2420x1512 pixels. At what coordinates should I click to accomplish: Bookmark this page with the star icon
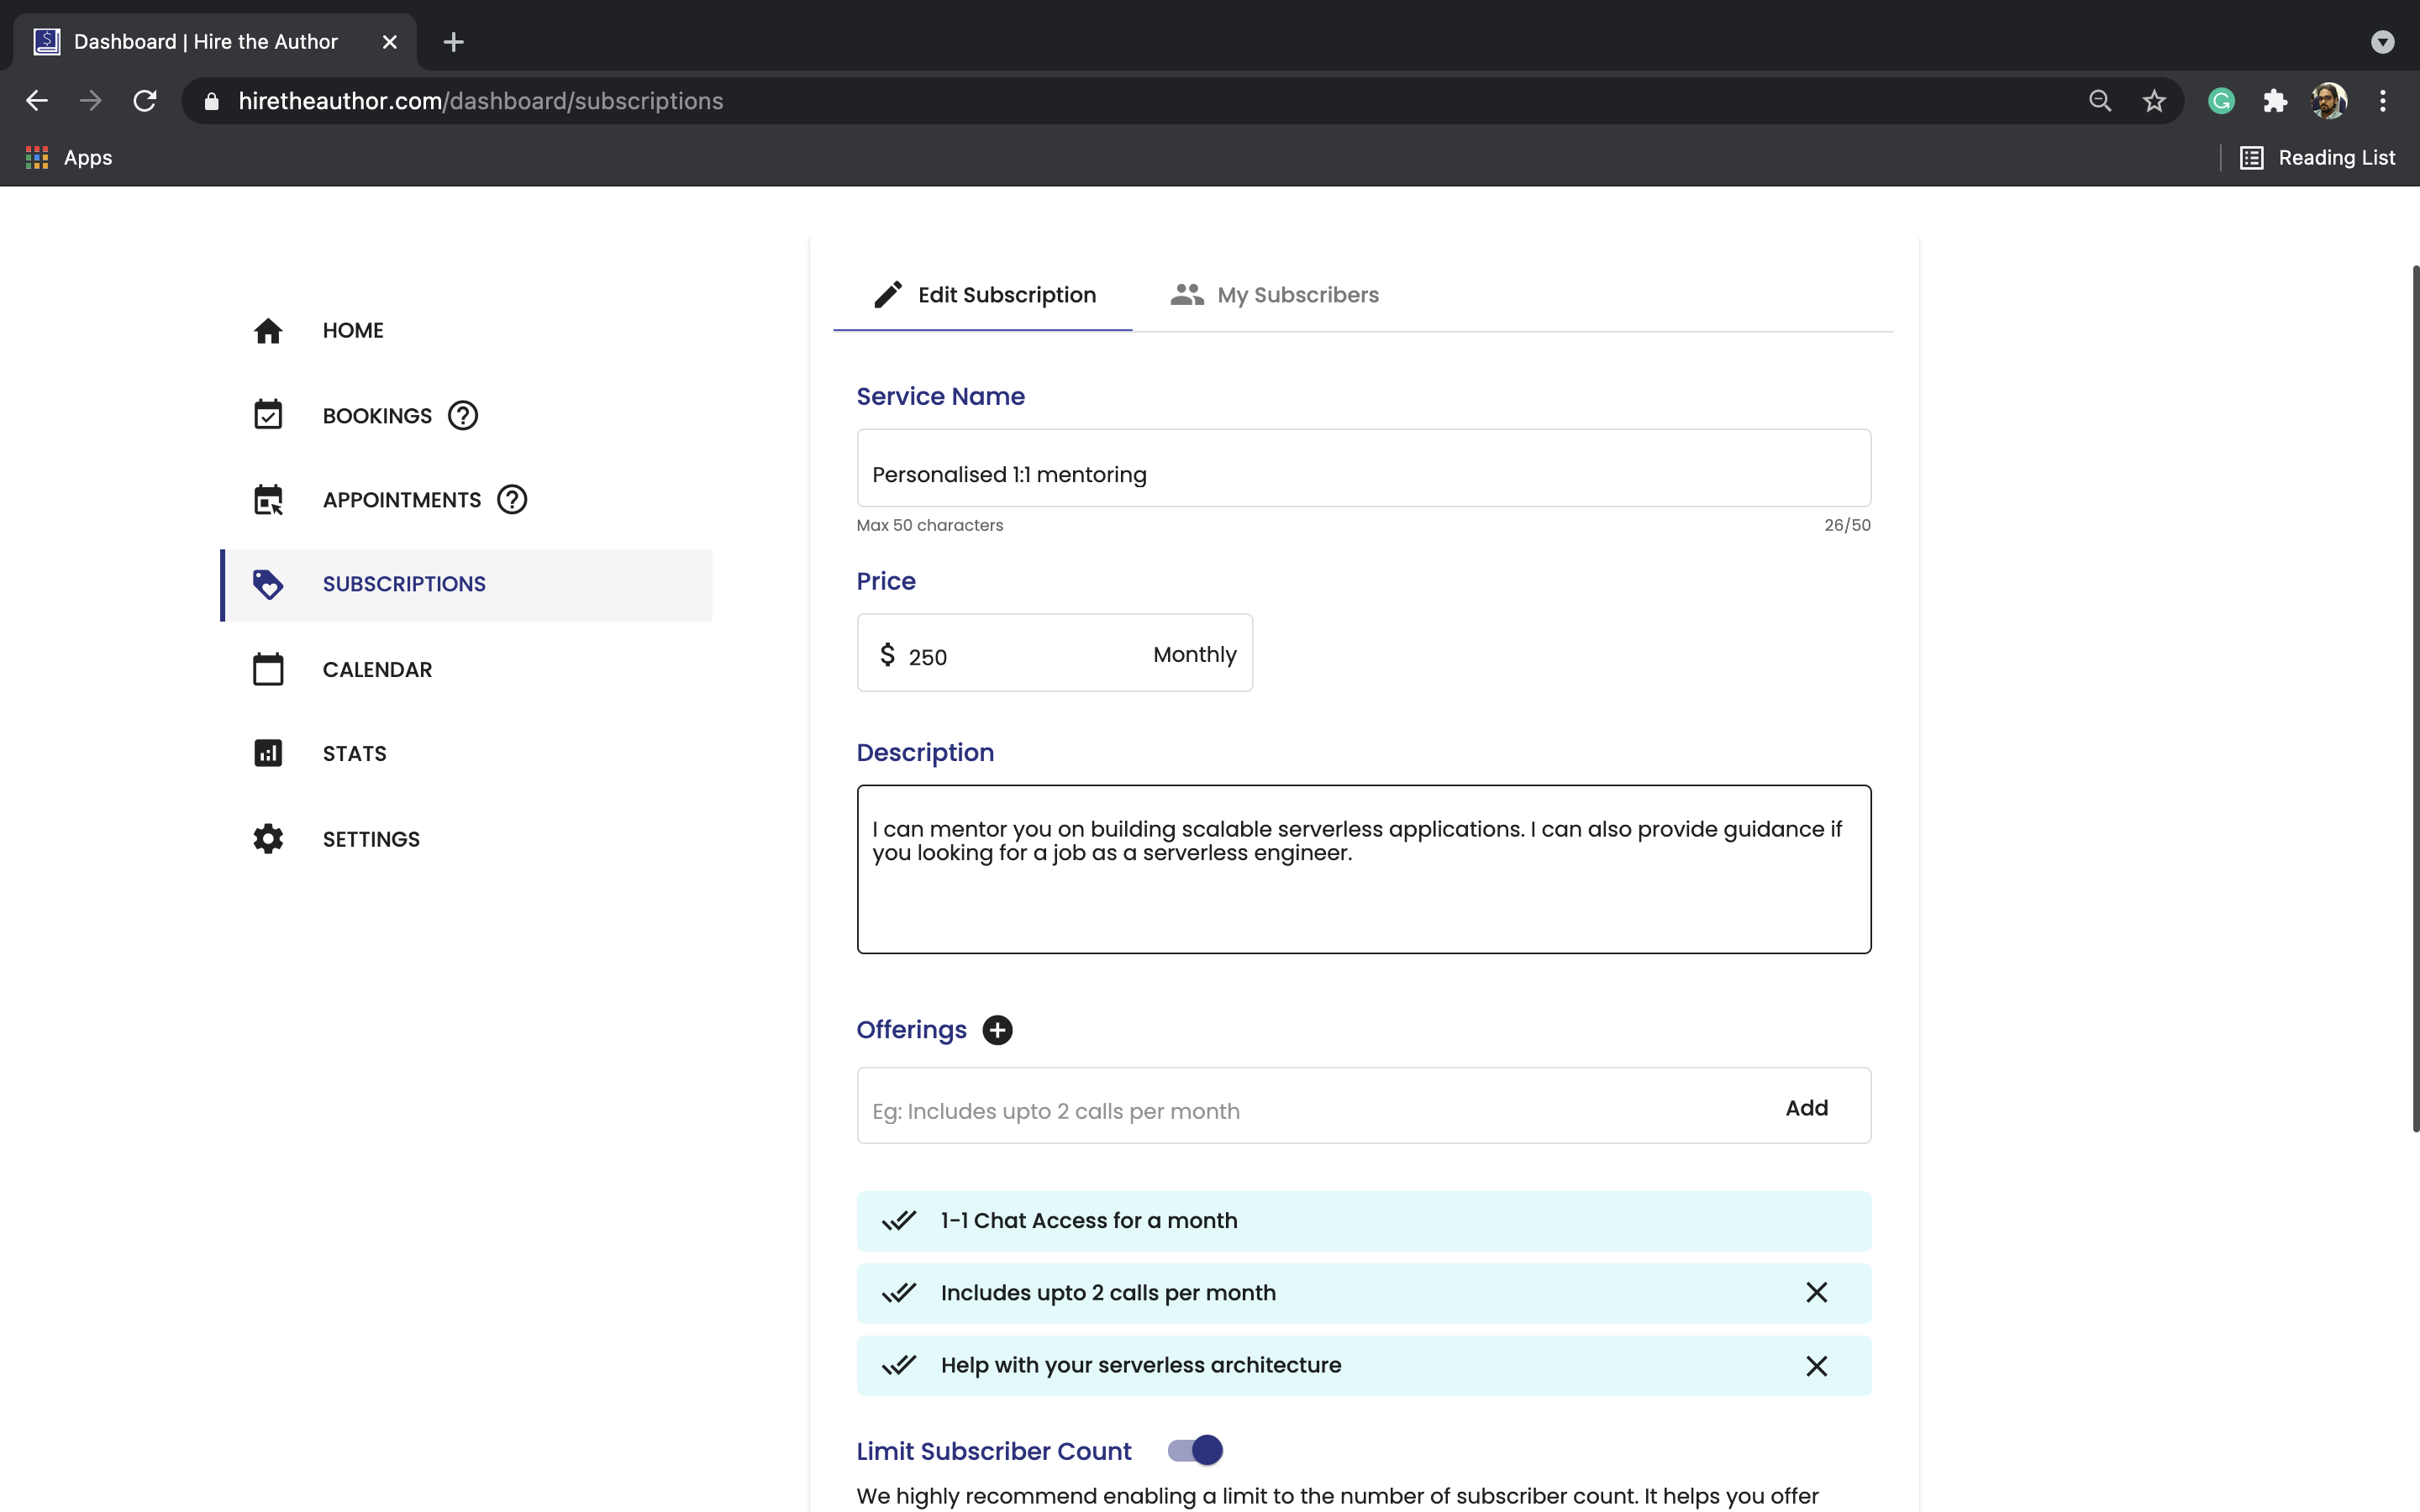click(2154, 101)
